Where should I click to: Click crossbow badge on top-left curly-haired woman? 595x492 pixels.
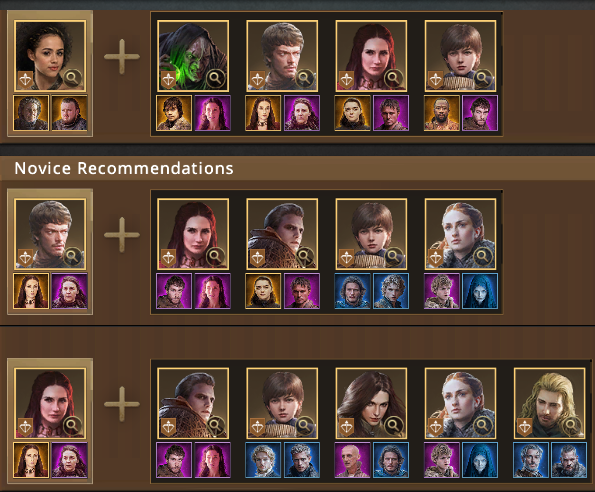click(25, 79)
